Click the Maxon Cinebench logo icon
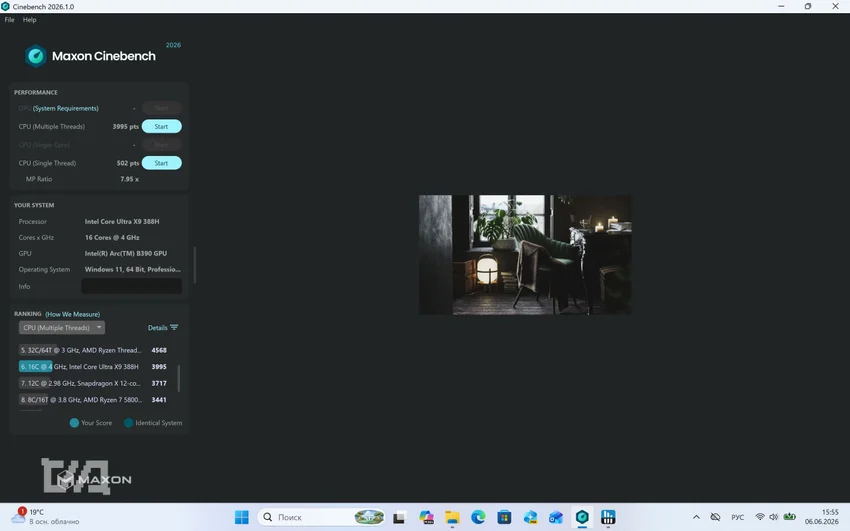This screenshot has height=531, width=850. (x=36, y=56)
